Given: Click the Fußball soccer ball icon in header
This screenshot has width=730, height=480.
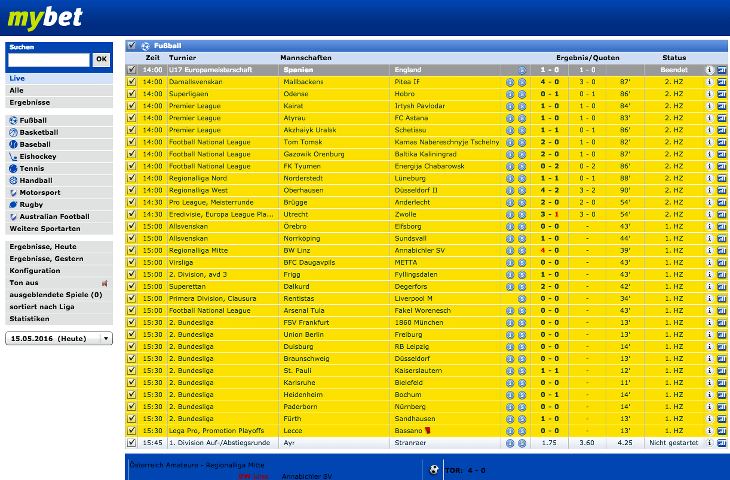Looking at the screenshot, I should tap(145, 46).
